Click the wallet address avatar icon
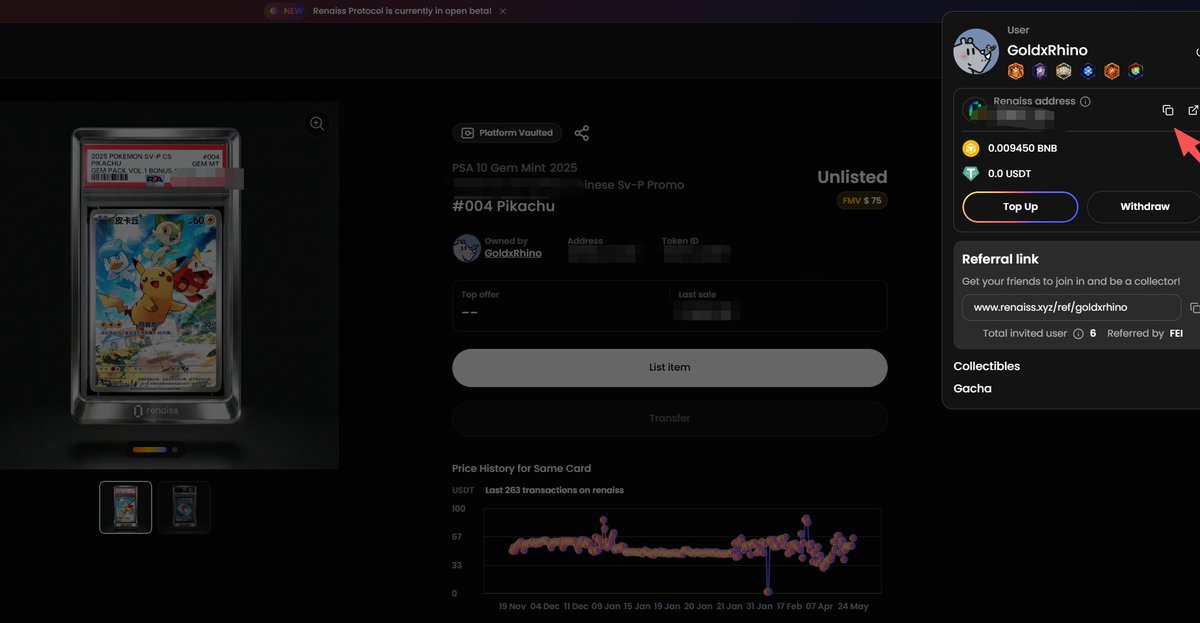 [x=977, y=110]
